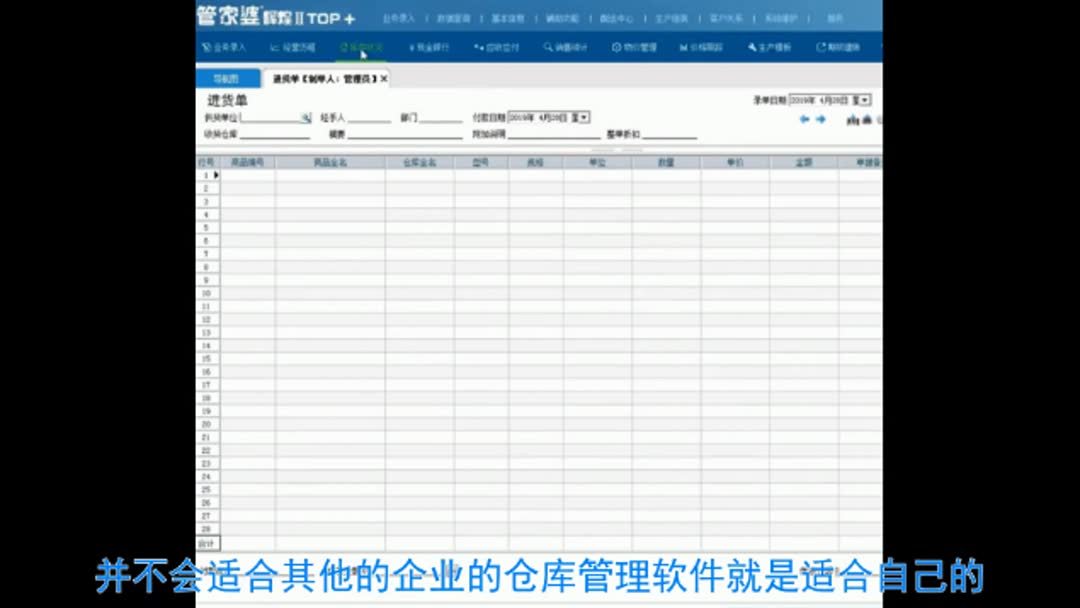This screenshot has height=608, width=1080.
Task: Open 经营历程 from the toolbar
Action: (x=290, y=46)
